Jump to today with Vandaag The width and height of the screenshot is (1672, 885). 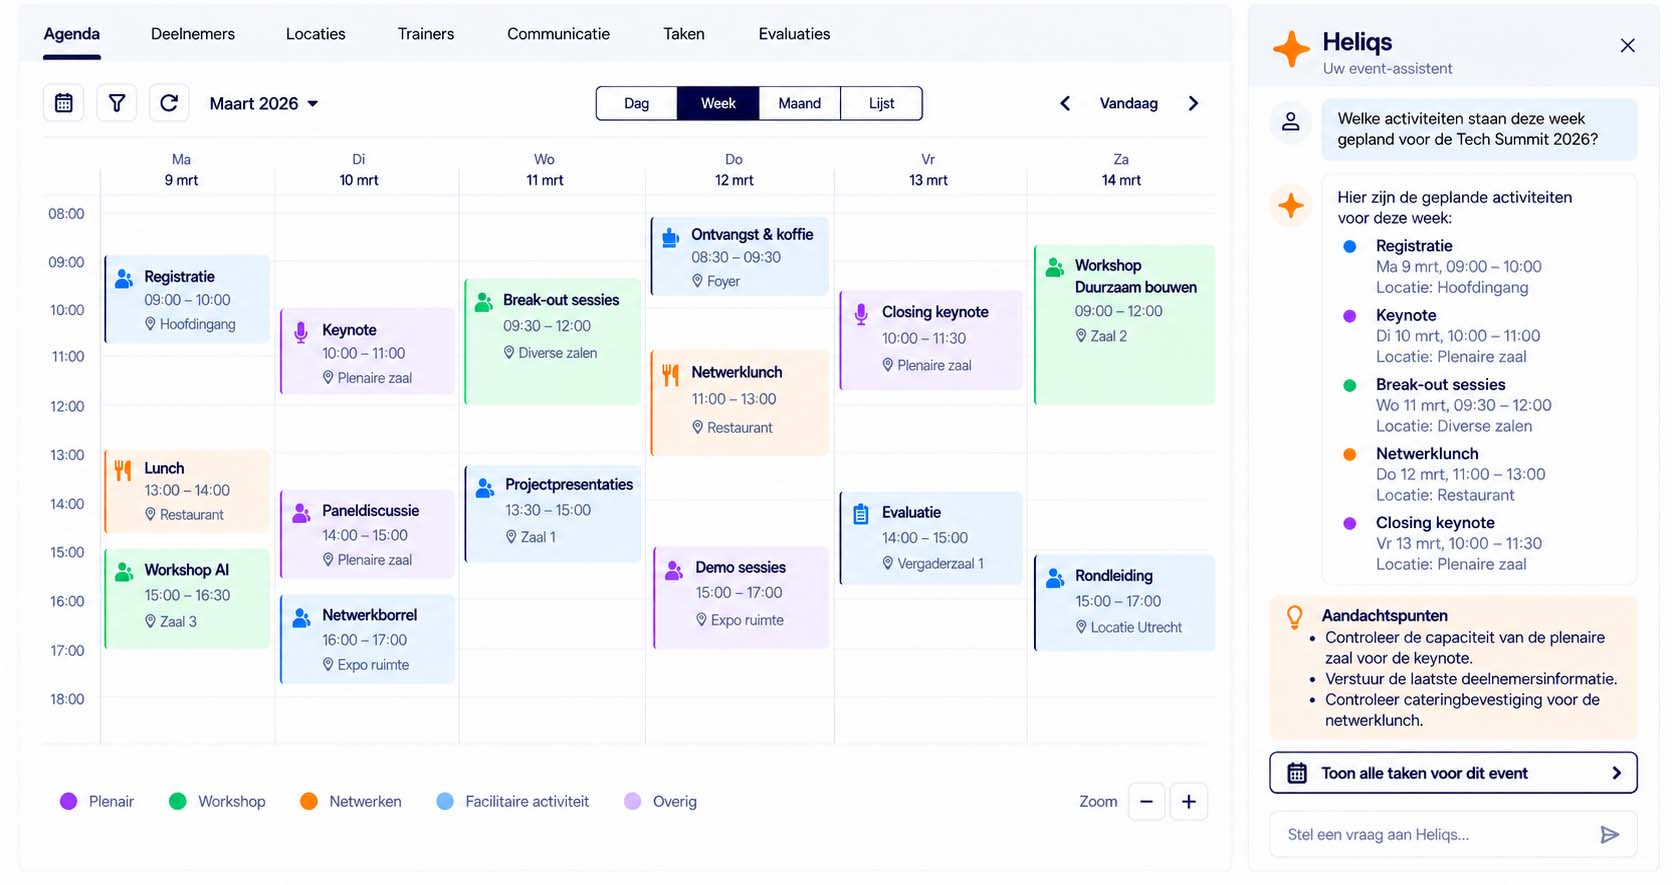1129,103
